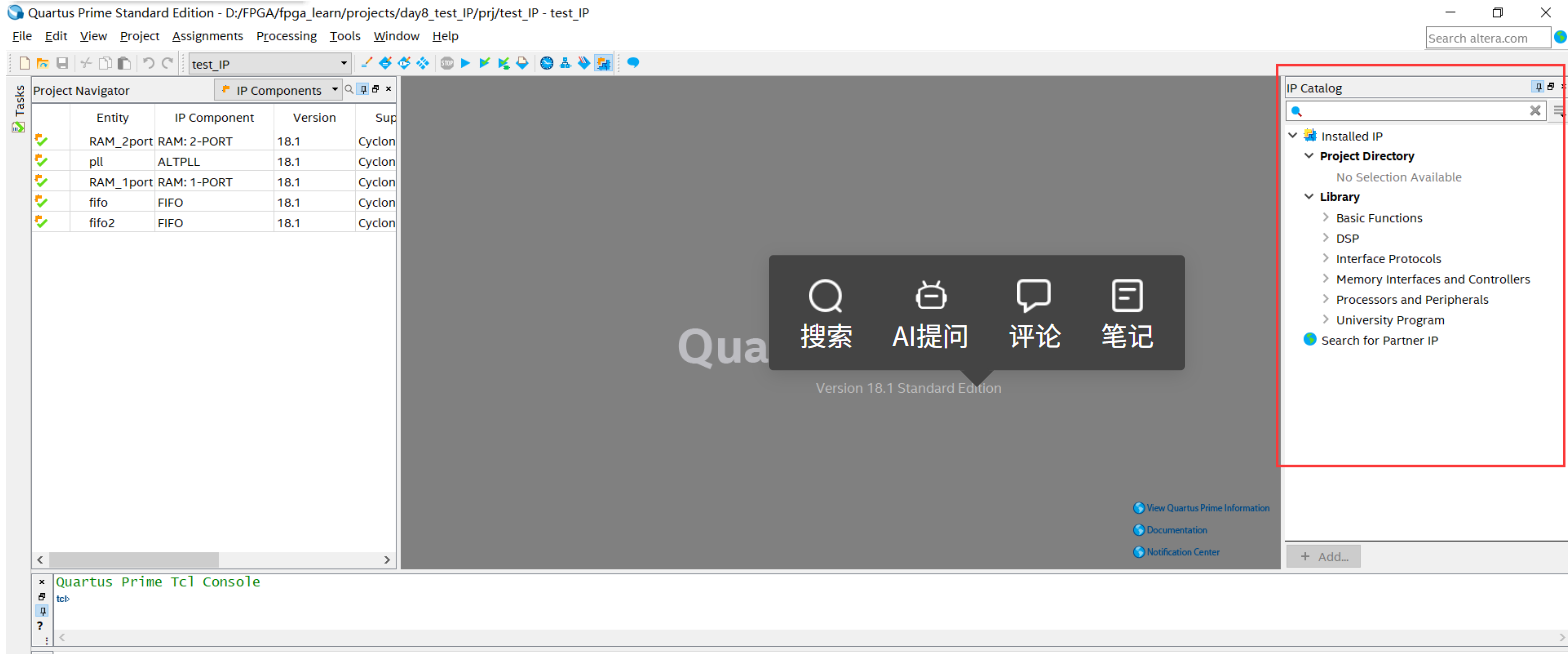
Task: Click the blue speech bubble toolbar icon
Action: (x=633, y=63)
